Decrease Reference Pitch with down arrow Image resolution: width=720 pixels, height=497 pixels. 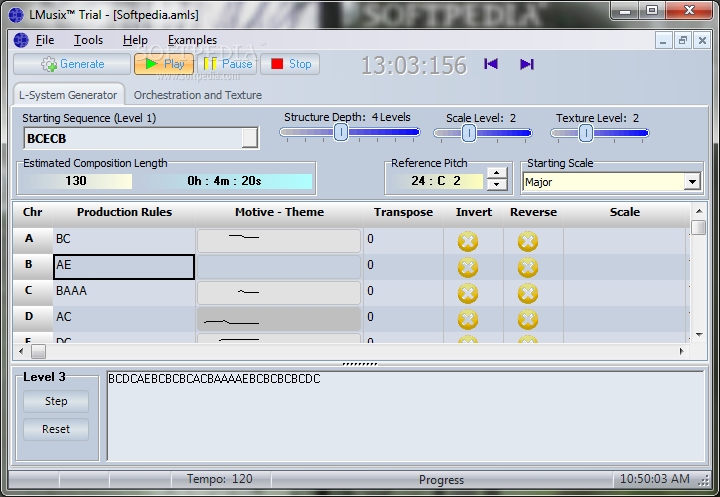[x=496, y=184]
